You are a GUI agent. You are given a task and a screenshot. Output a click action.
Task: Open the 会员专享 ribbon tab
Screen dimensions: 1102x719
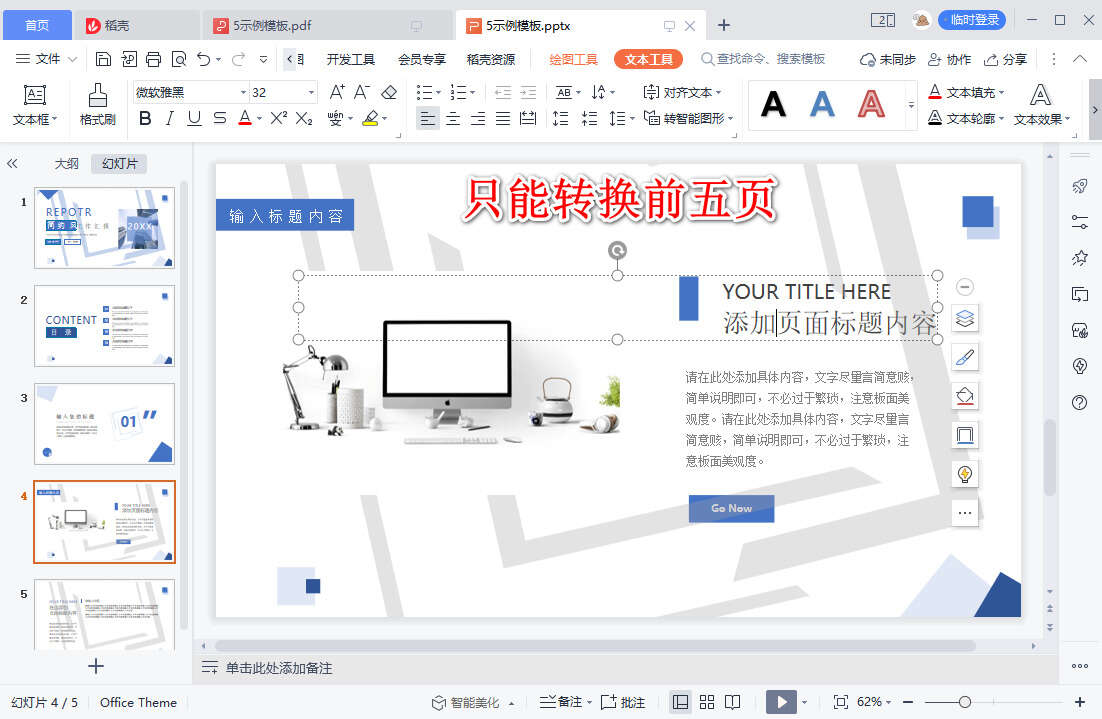point(422,59)
